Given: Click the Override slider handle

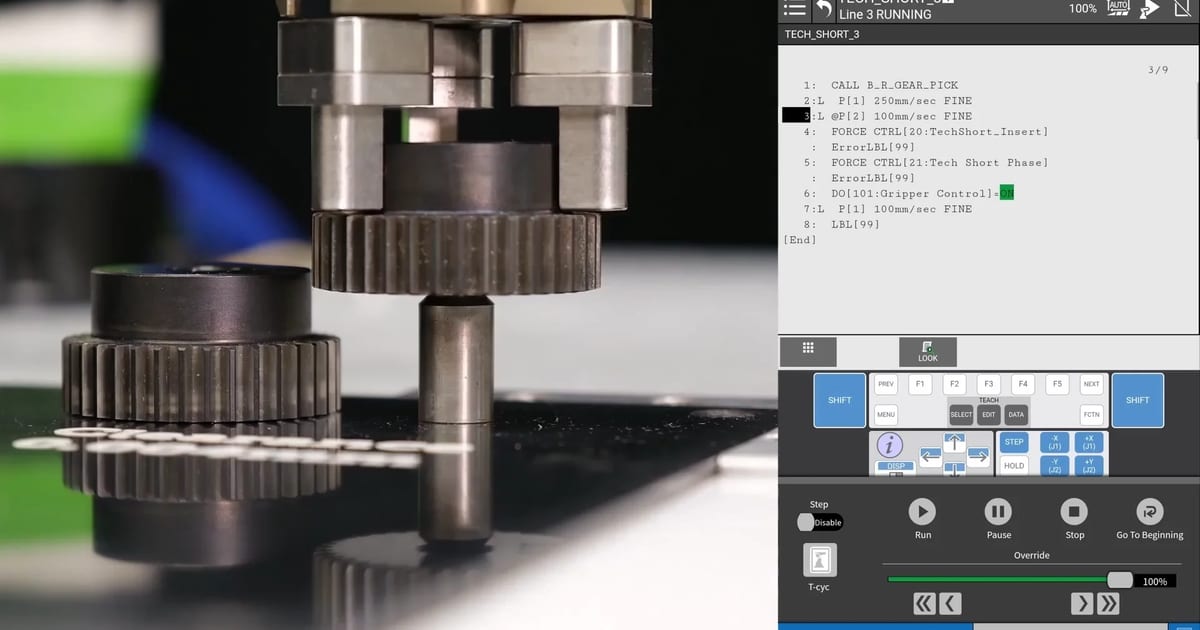Looking at the screenshot, I should (x=1120, y=580).
